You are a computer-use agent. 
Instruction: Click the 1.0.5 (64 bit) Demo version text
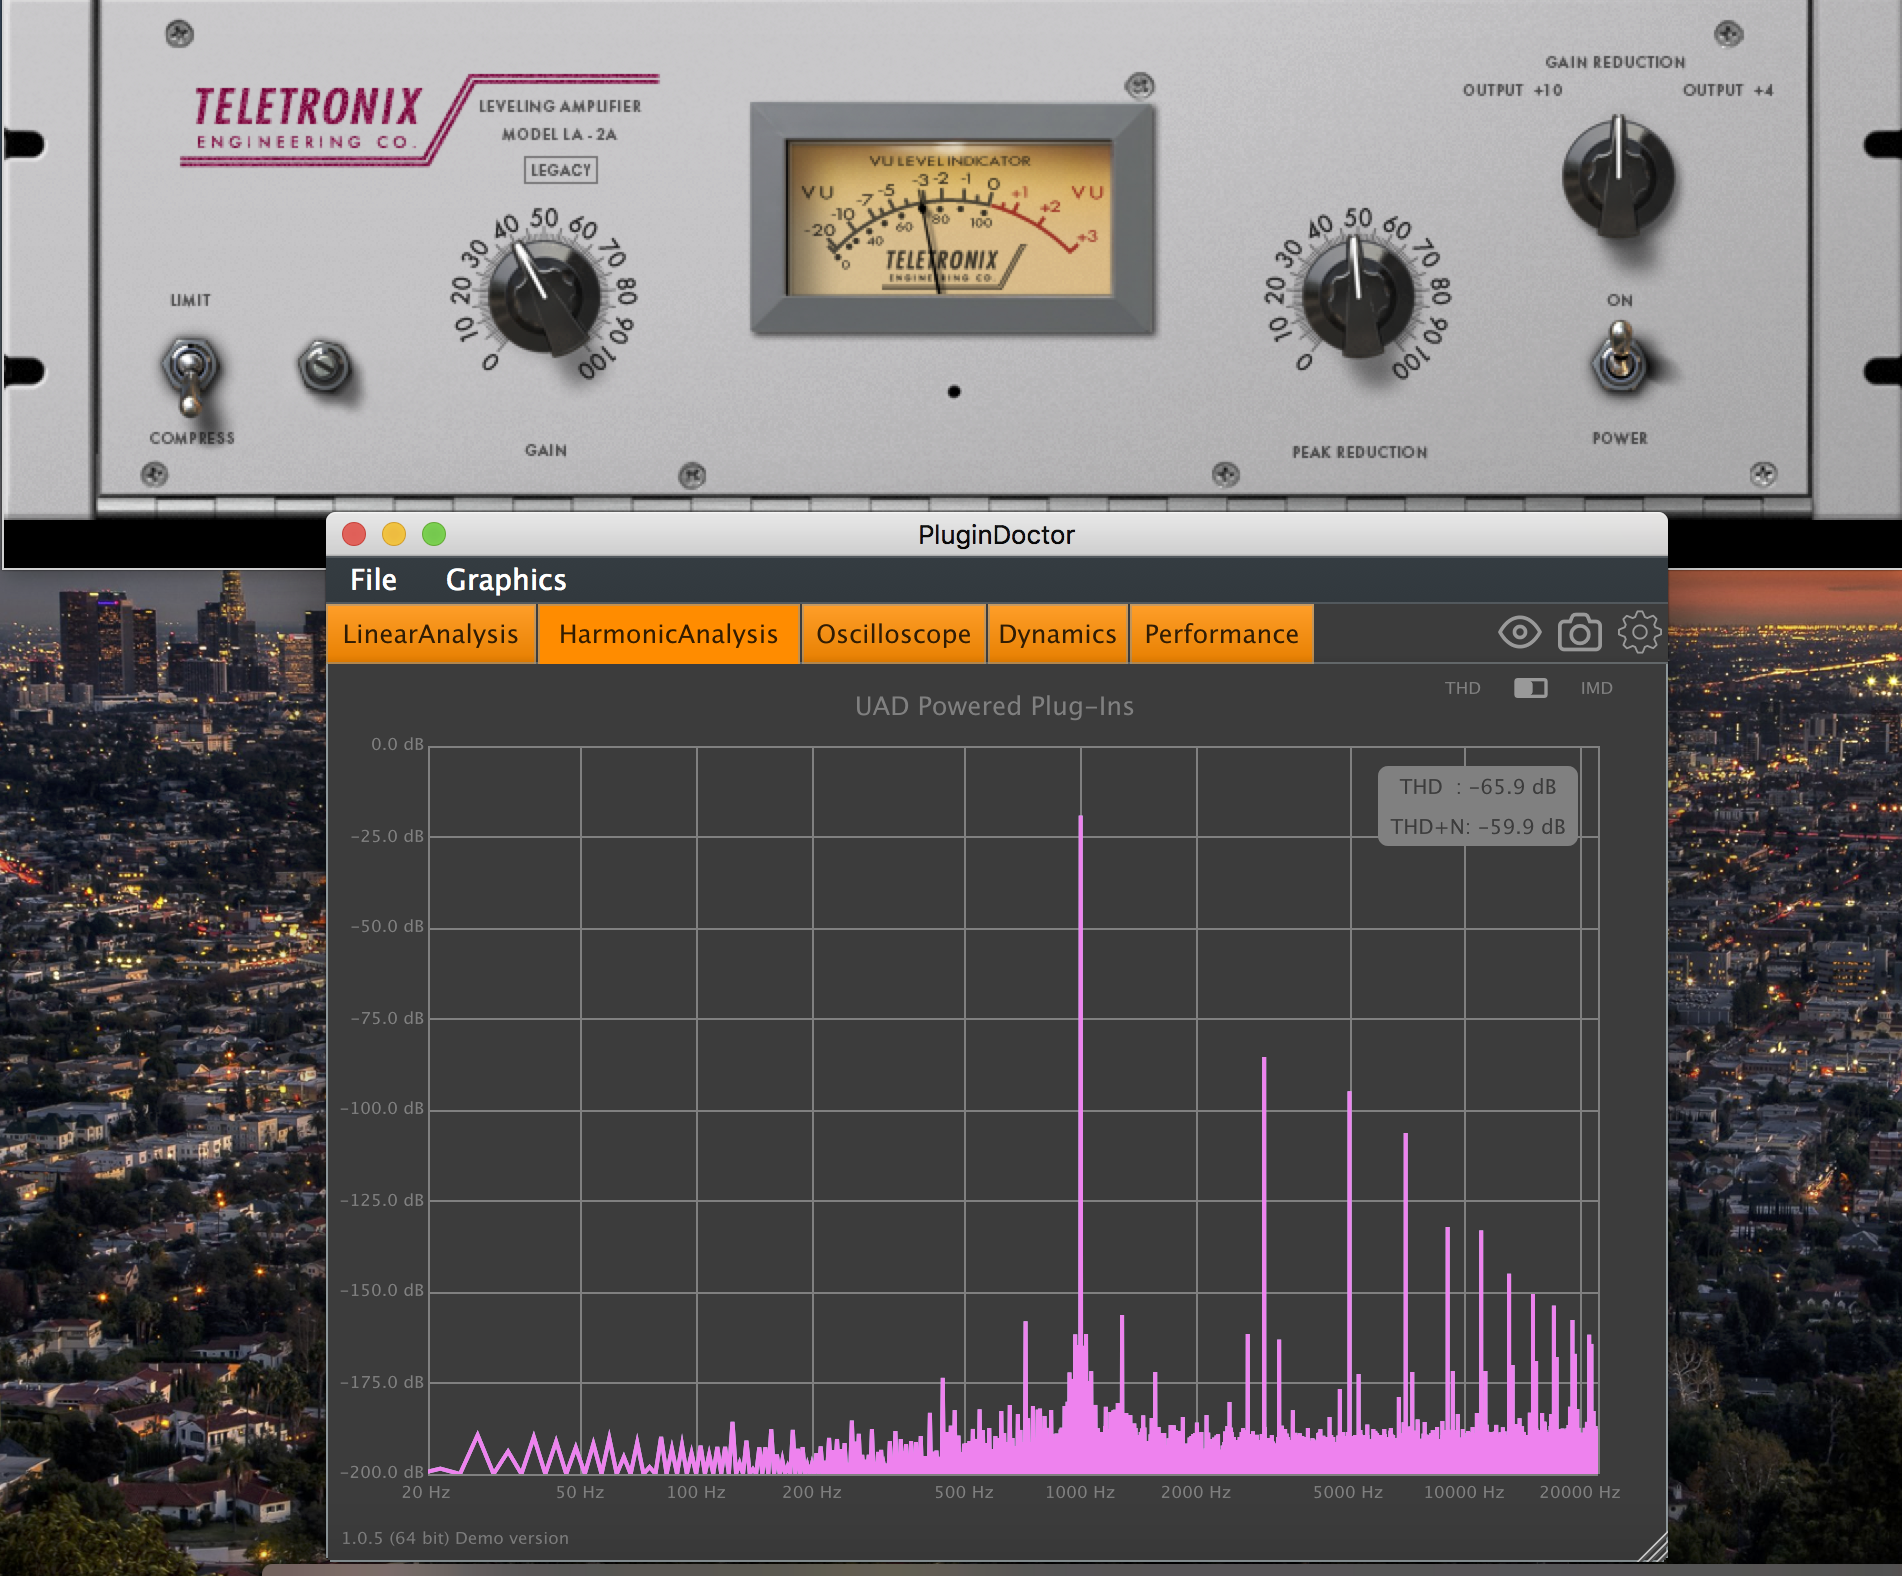click(455, 1538)
